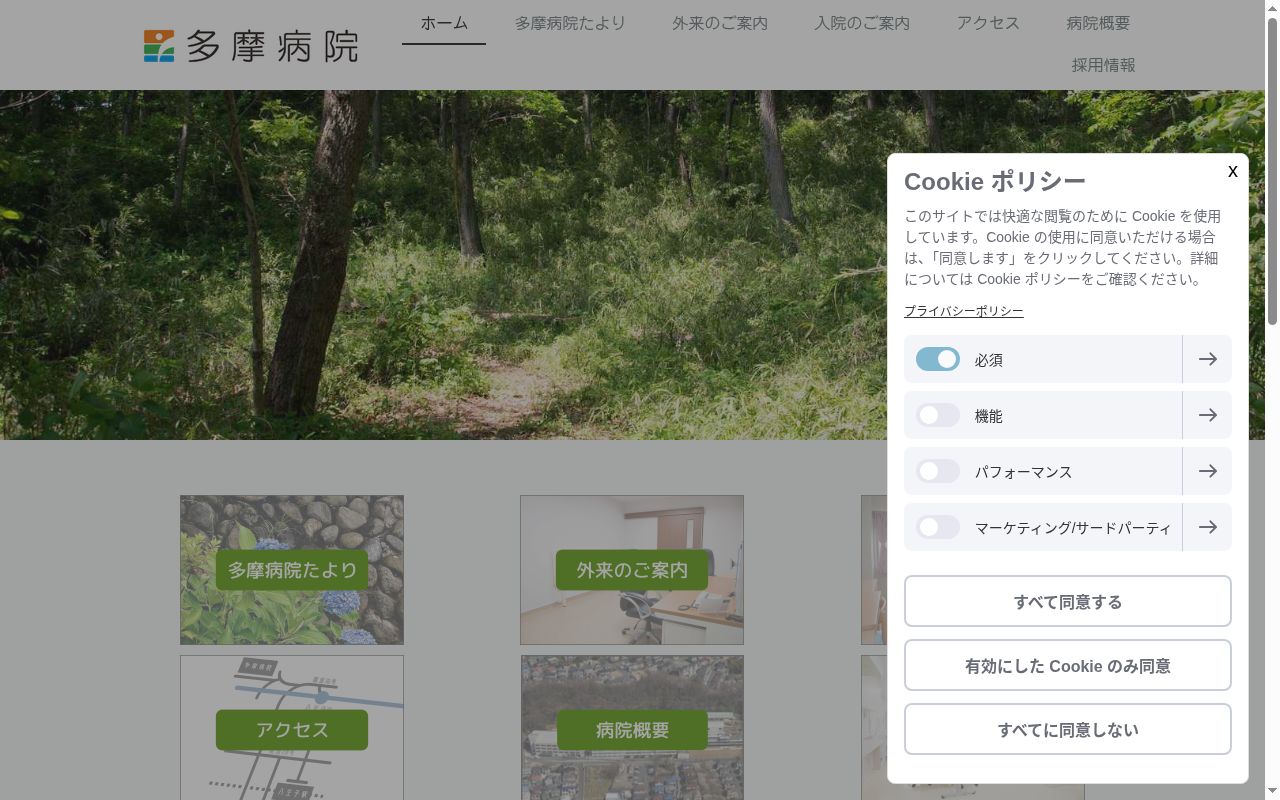The width and height of the screenshot is (1280, 800).
Task: Enable the パフォーマンス cookie switch
Action: pyautogui.click(x=938, y=471)
